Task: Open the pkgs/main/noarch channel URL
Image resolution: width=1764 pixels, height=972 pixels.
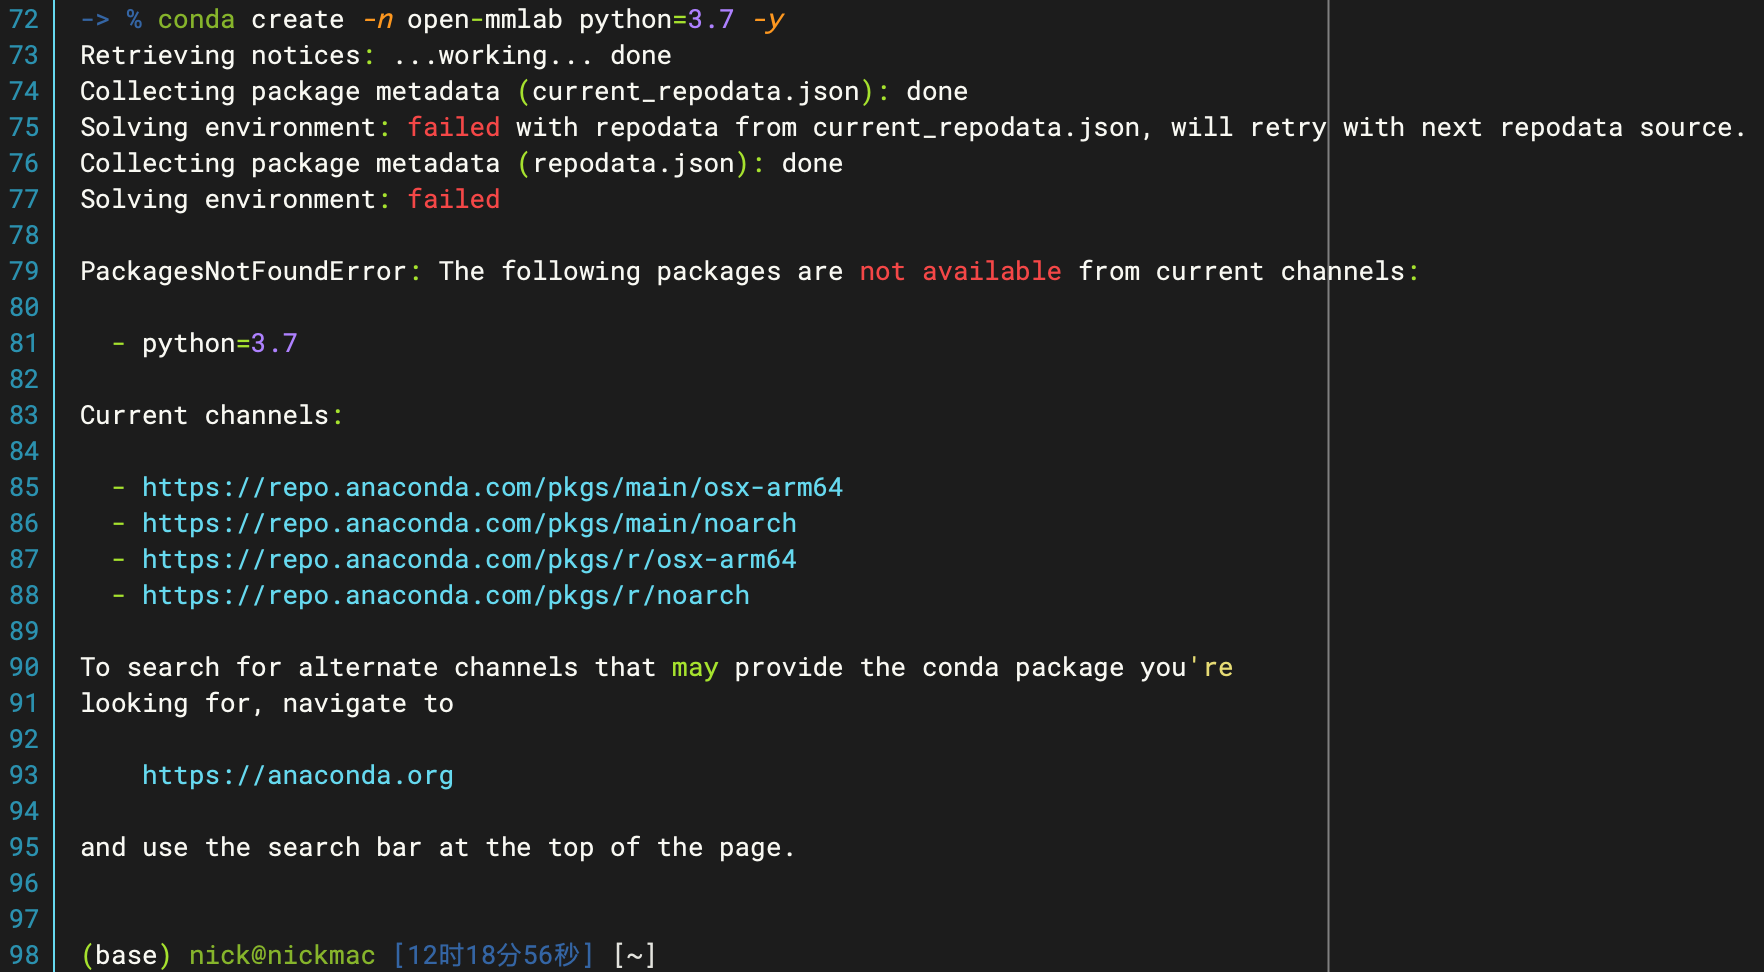Action: tap(469, 523)
